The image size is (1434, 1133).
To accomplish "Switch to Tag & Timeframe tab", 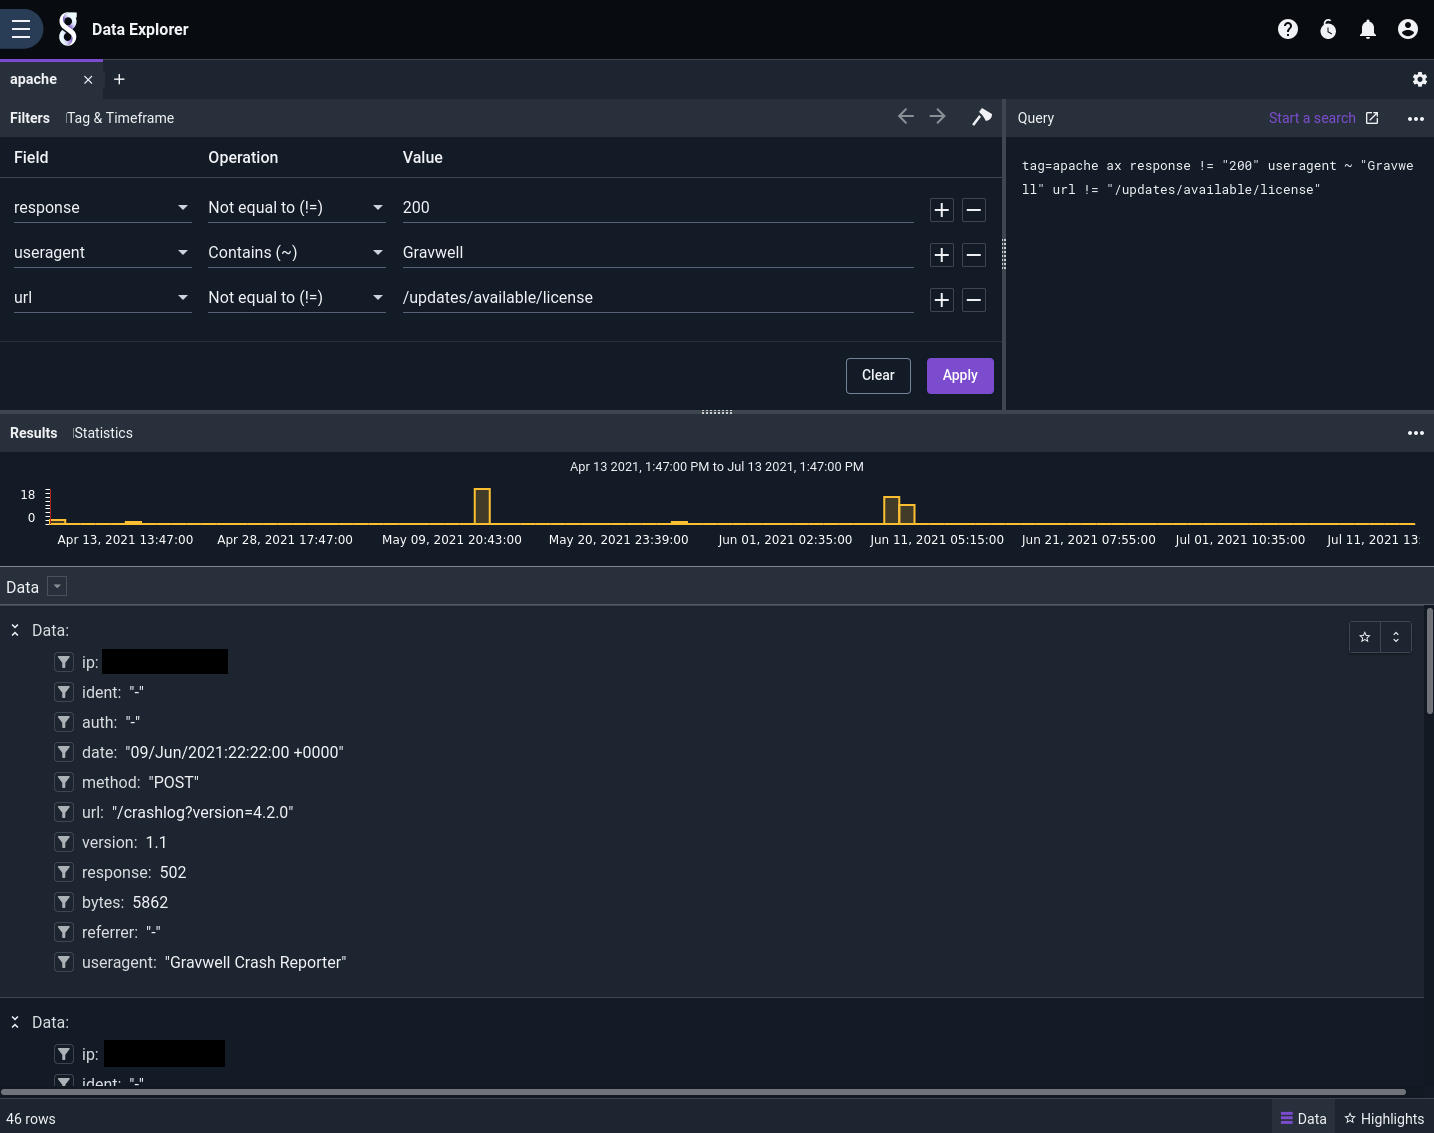I will click(x=120, y=118).
